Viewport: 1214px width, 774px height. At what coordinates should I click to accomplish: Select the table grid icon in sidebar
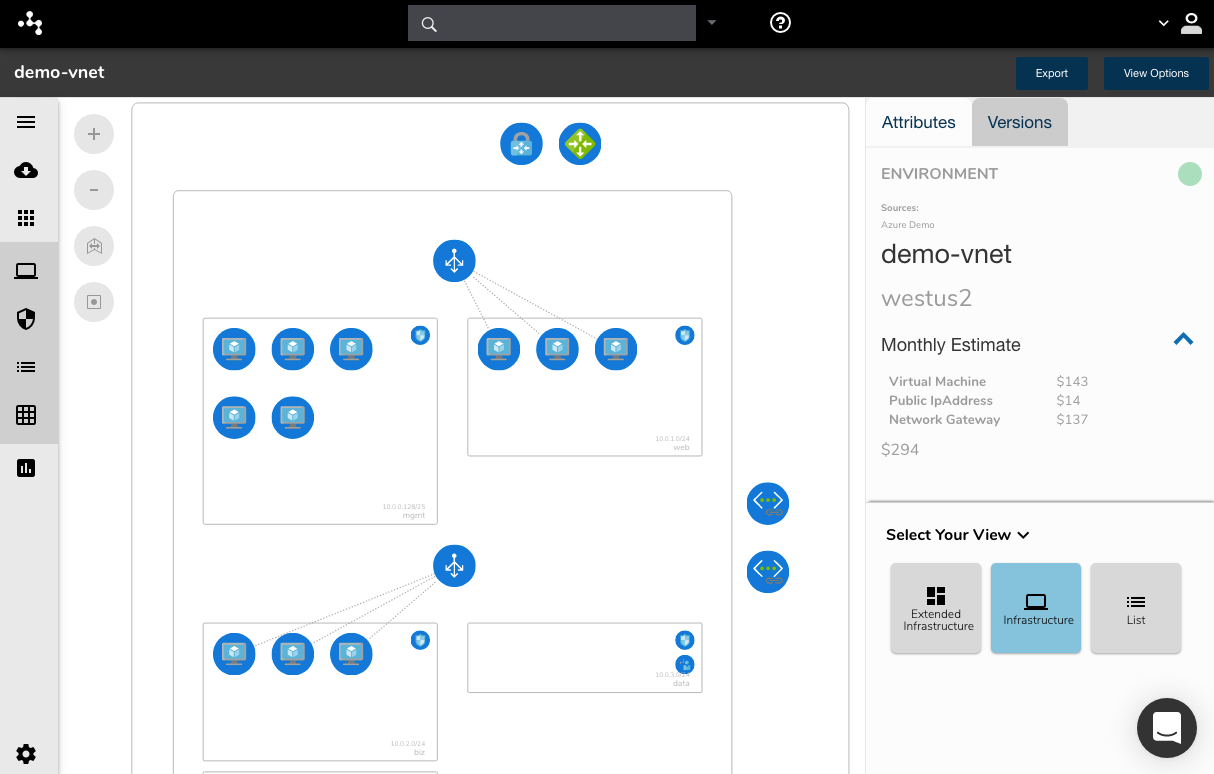point(26,415)
